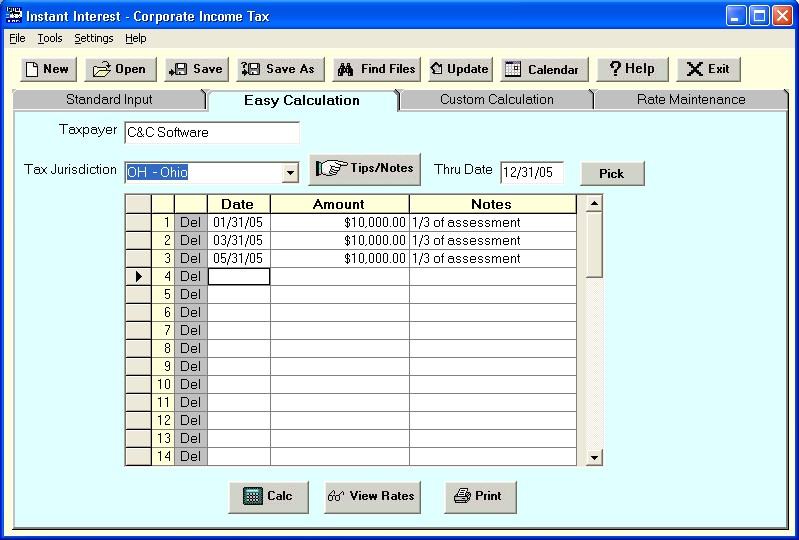Click the Taxpayer name input field

pos(211,132)
